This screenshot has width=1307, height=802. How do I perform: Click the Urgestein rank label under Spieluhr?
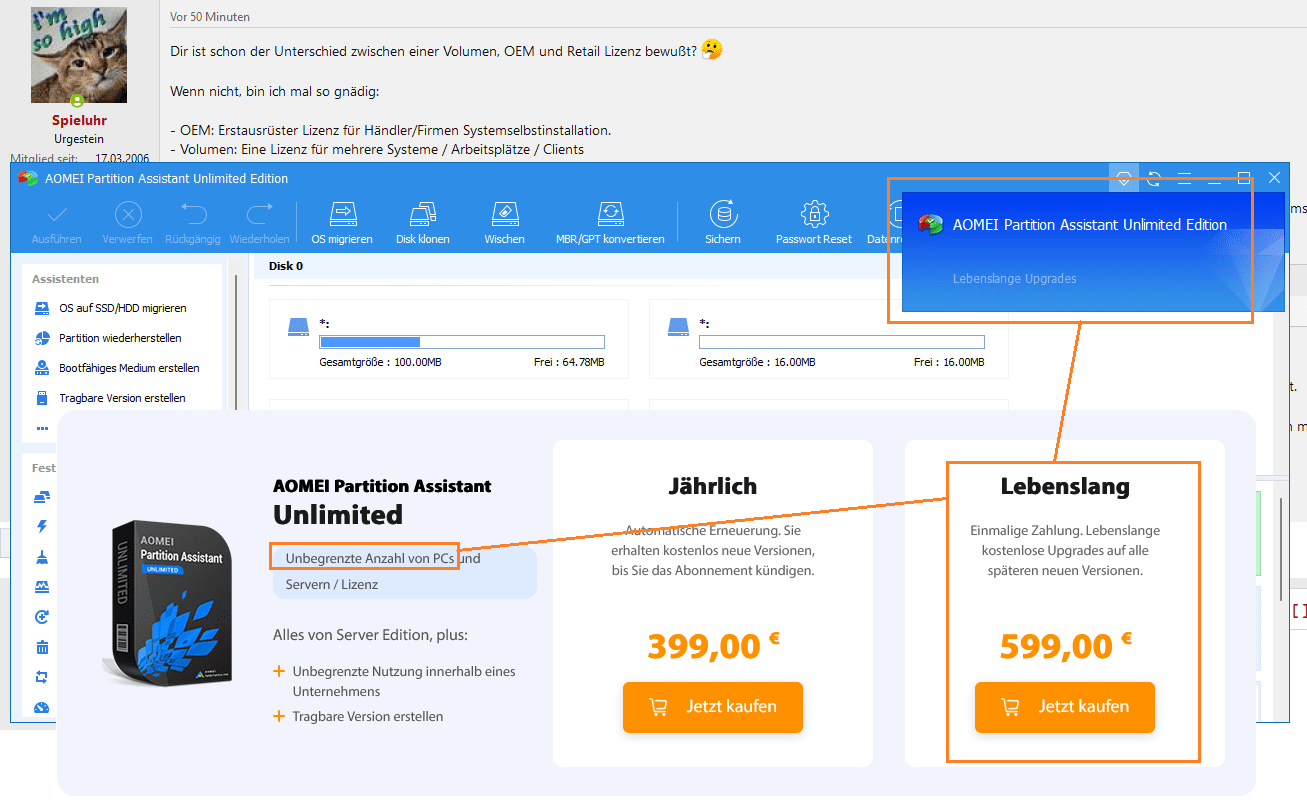(x=79, y=139)
